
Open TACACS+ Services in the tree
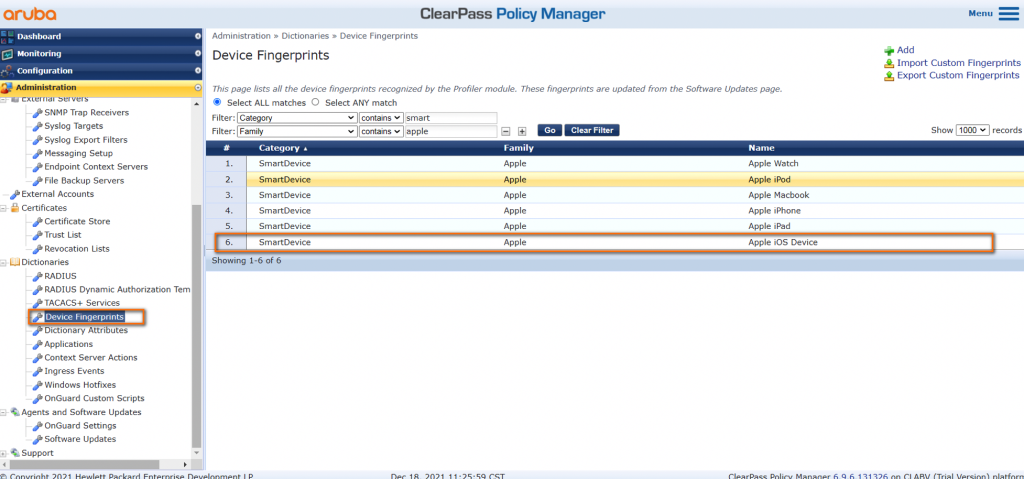(x=82, y=303)
